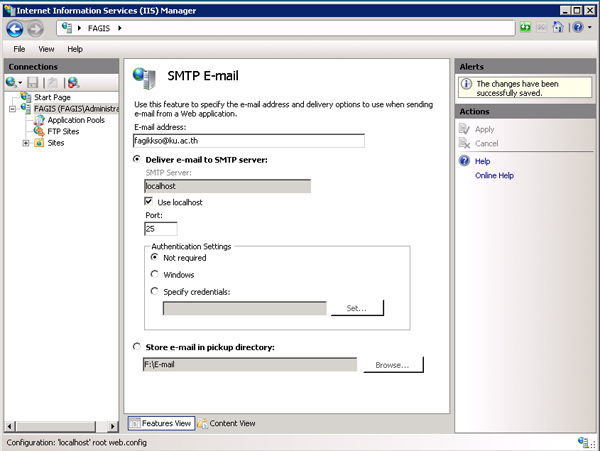Click the Browse... button
This screenshot has width=600, height=451.
pos(393,365)
